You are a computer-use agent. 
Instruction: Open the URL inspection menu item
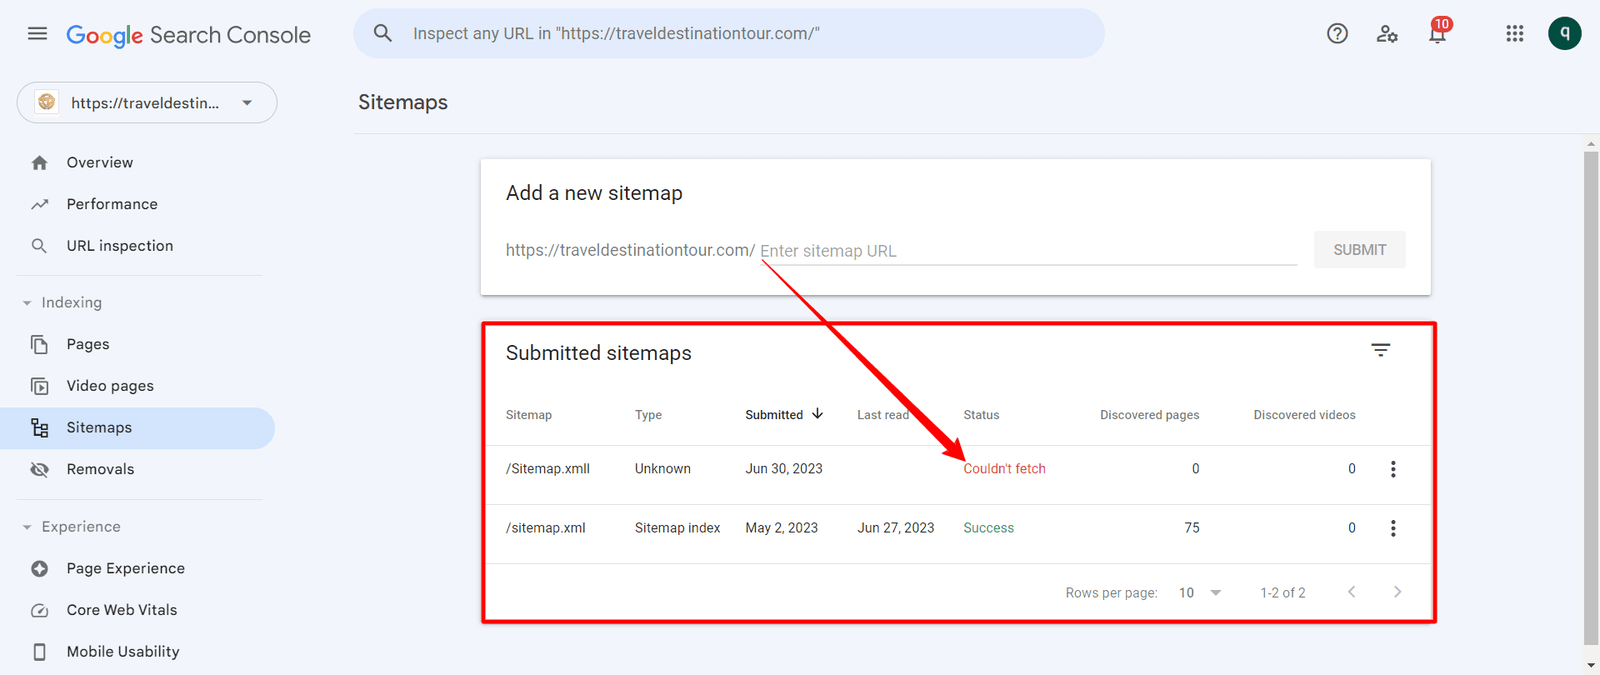pos(137,246)
